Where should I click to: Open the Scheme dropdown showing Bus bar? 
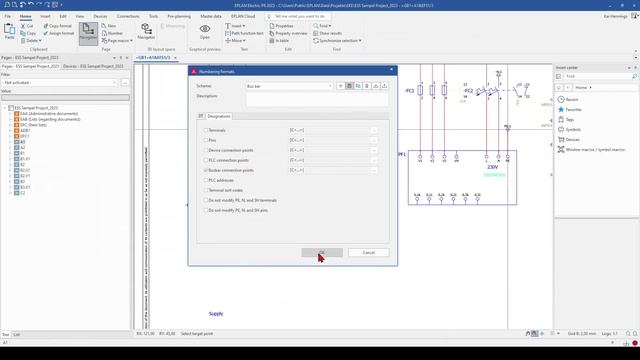(x=289, y=86)
